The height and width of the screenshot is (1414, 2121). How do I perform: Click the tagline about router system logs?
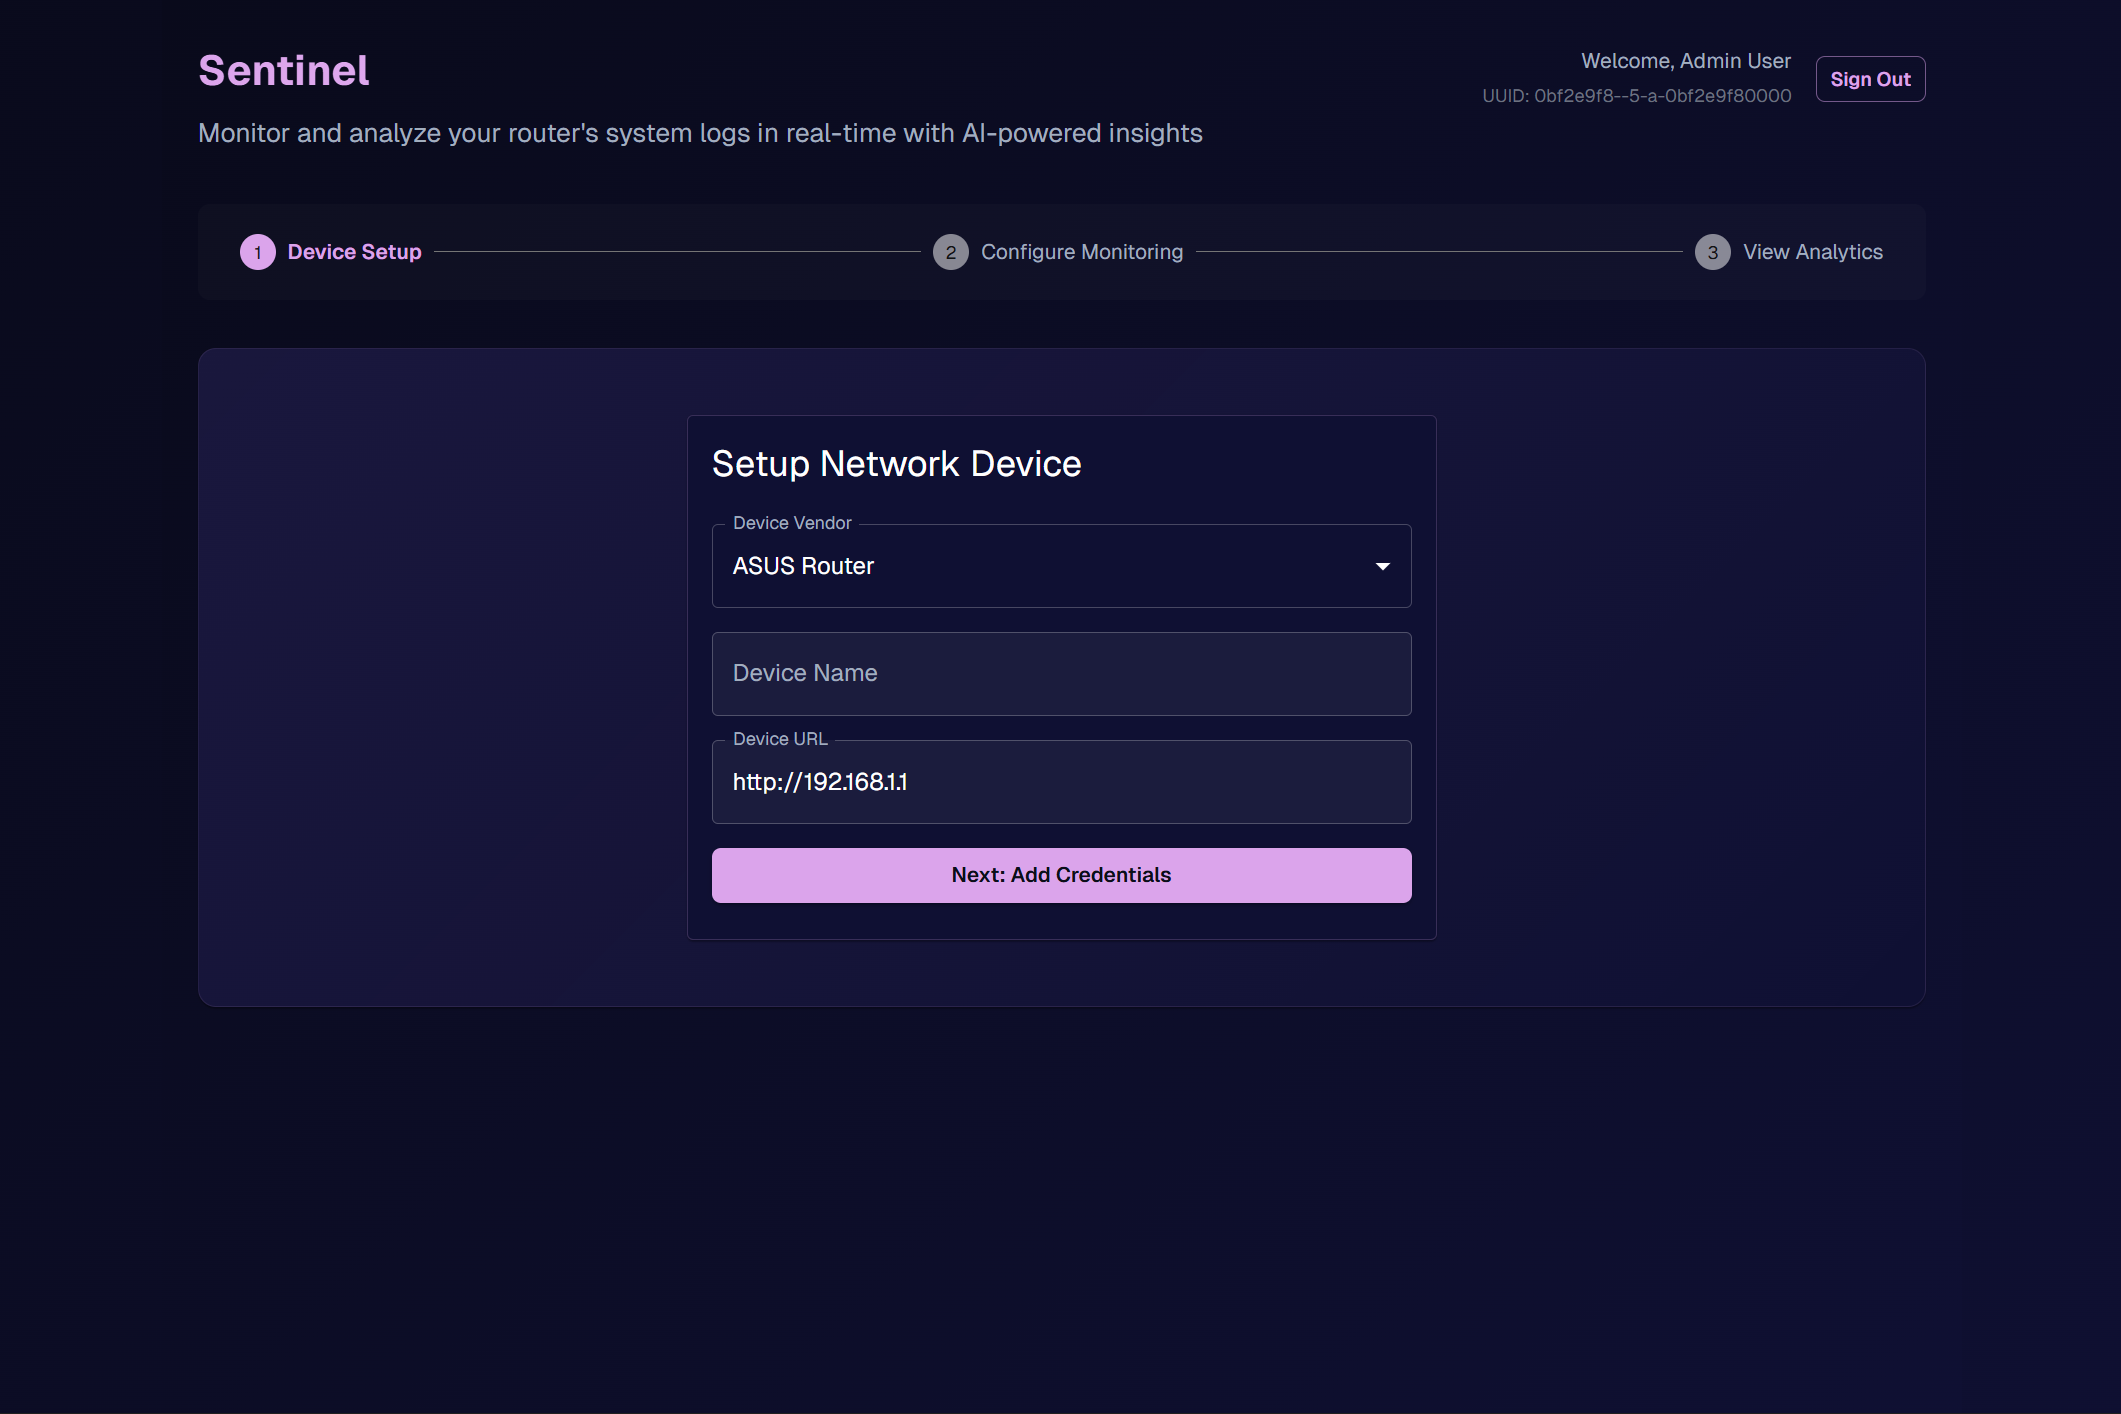[700, 133]
